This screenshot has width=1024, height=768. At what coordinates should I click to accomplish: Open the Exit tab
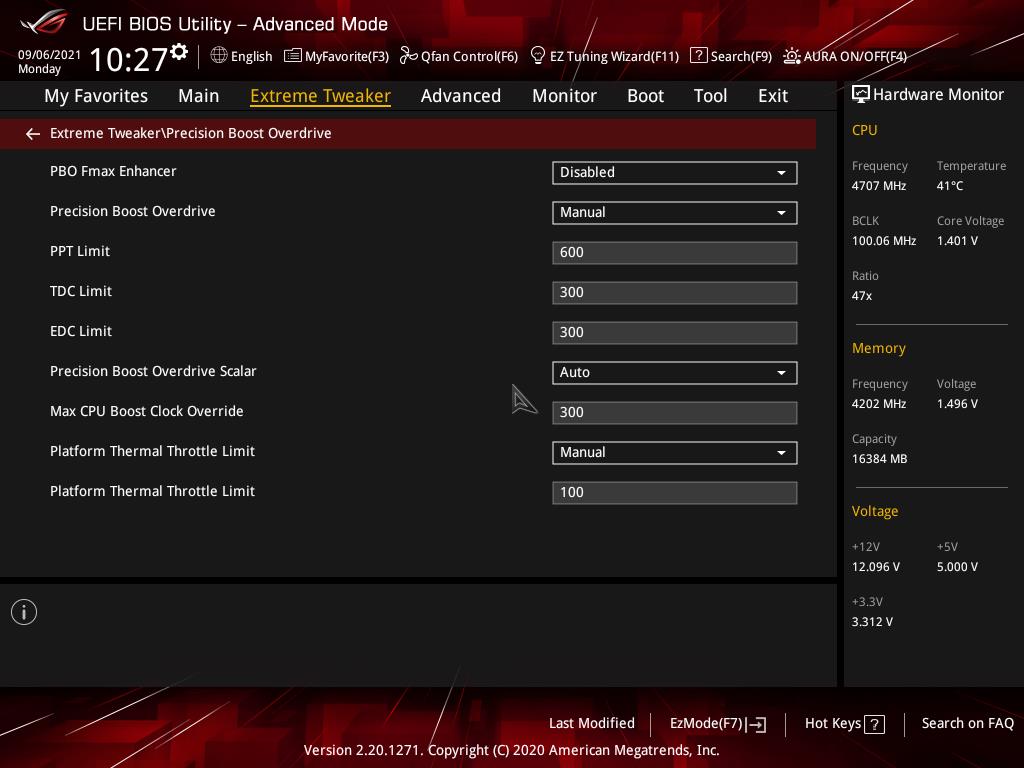pyautogui.click(x=773, y=96)
